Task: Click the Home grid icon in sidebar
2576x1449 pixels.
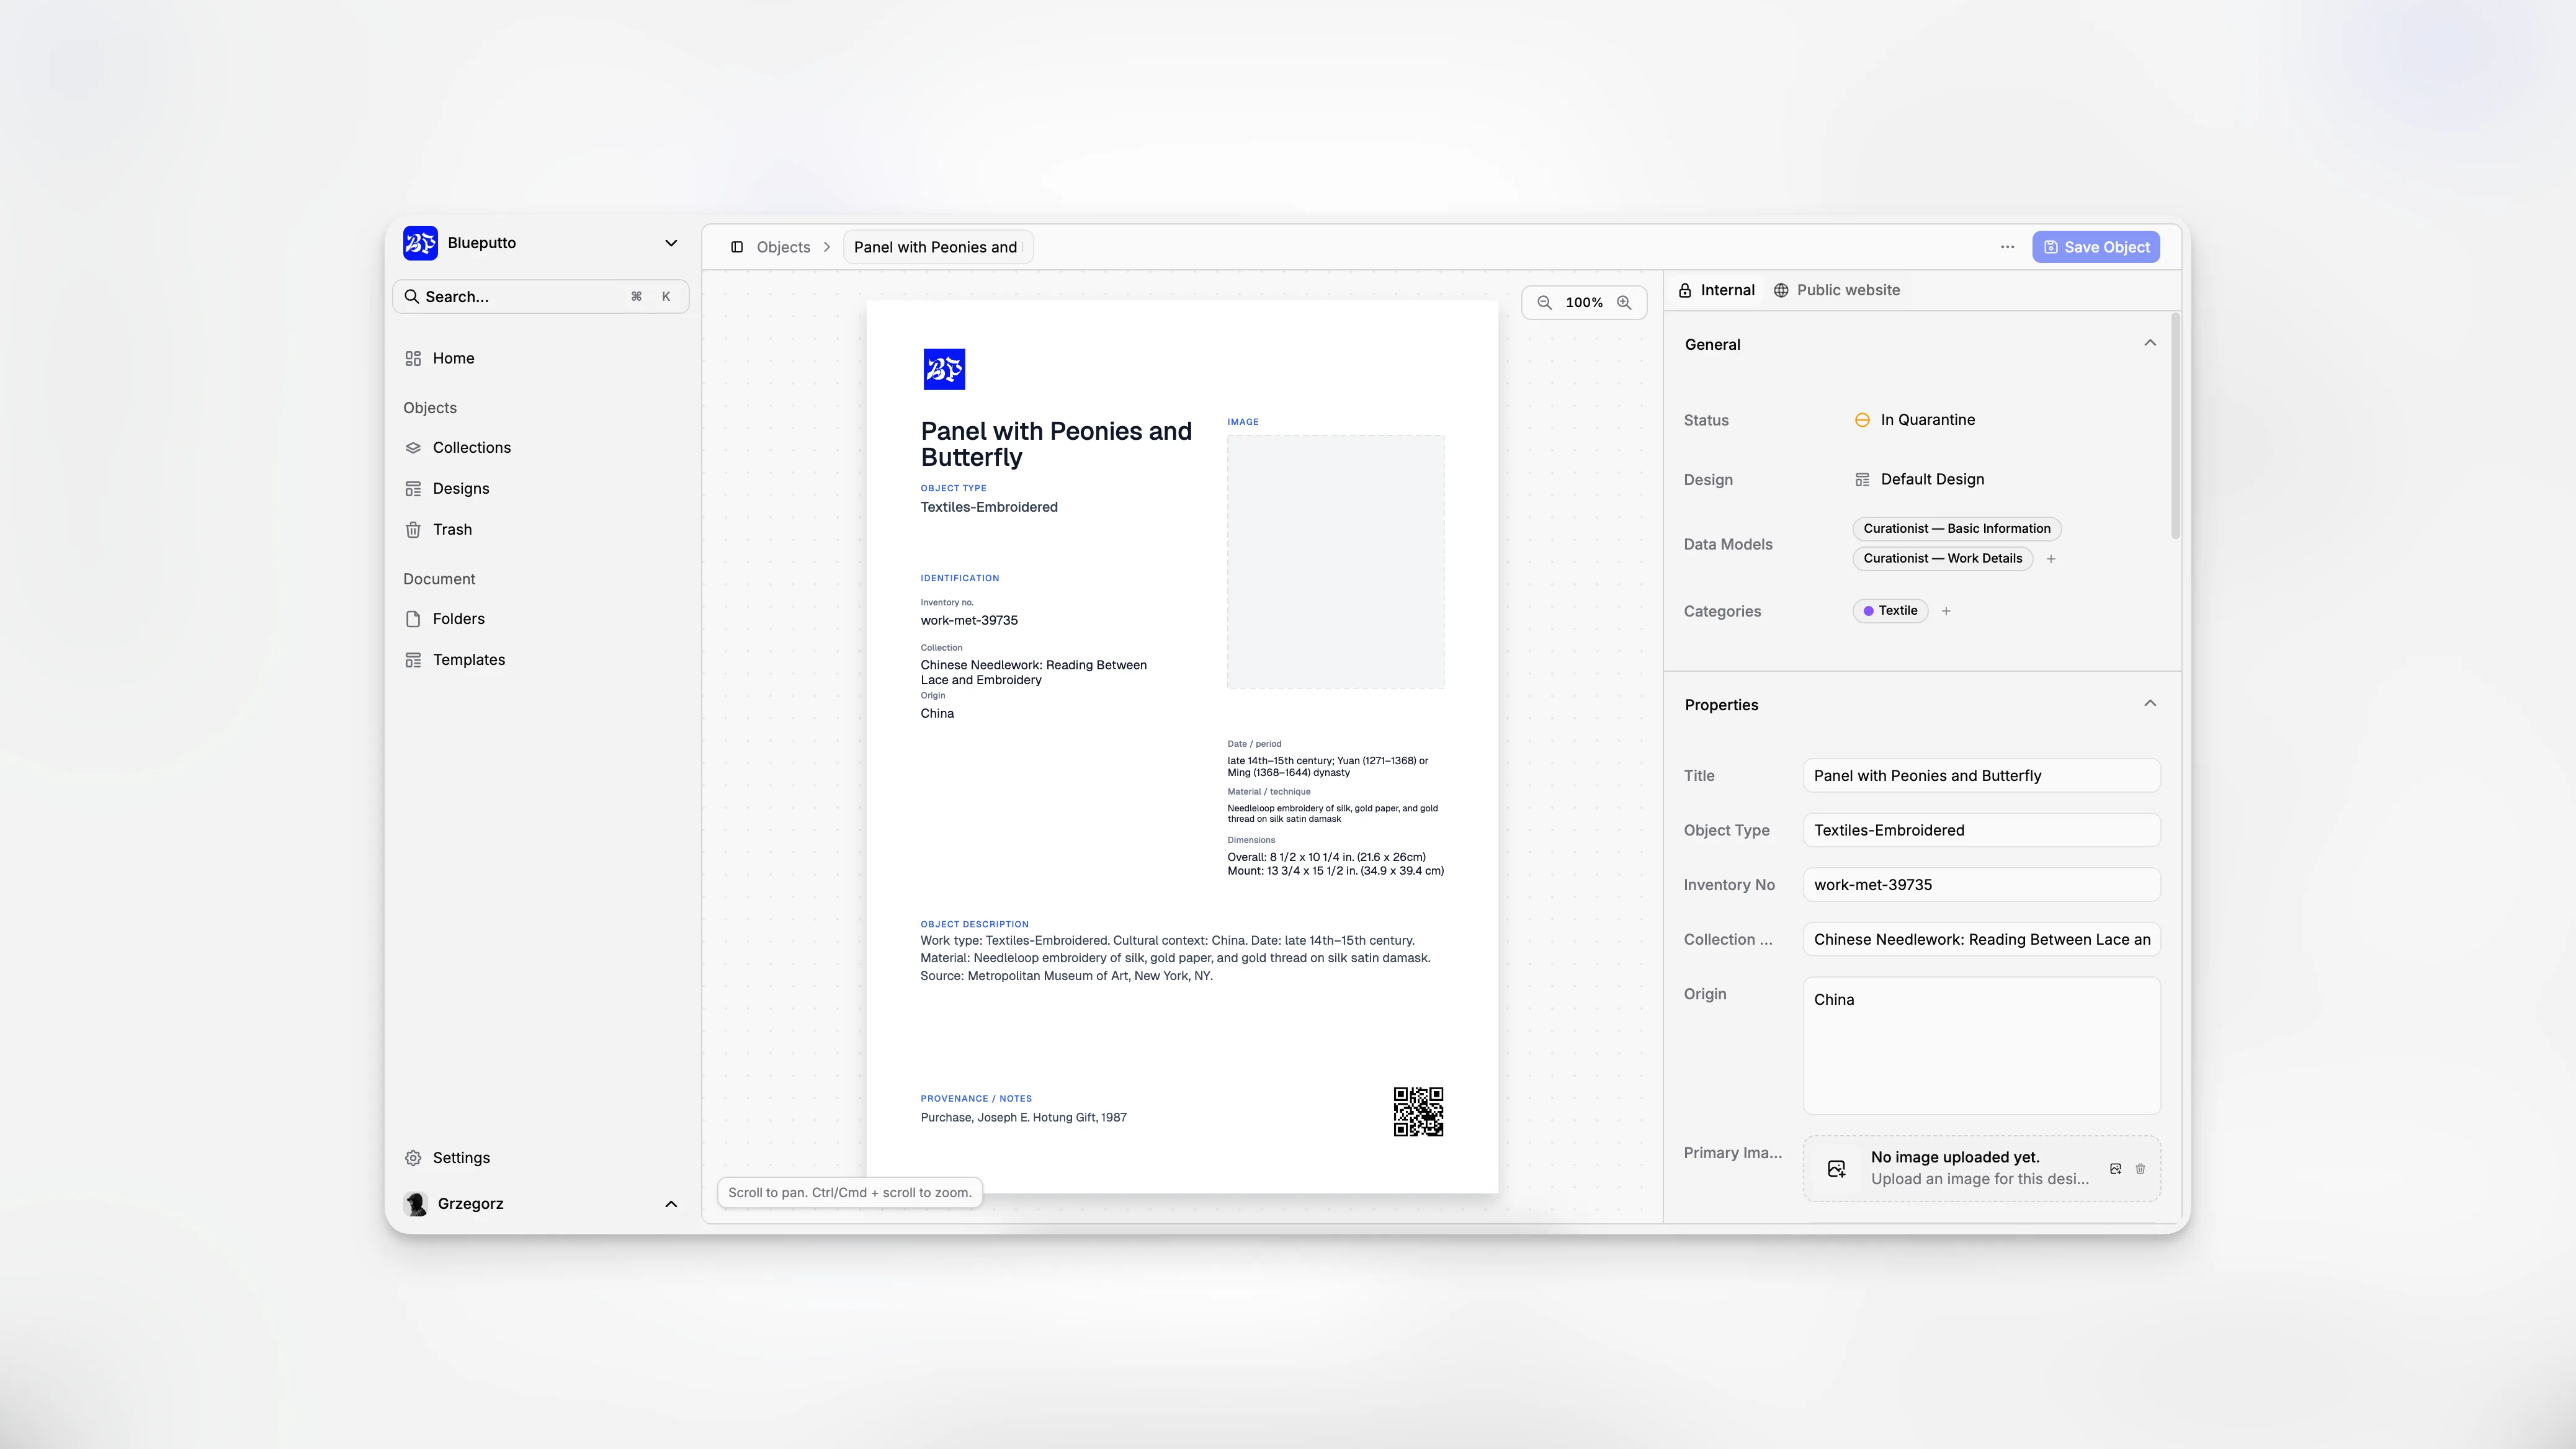Action: pos(413,358)
